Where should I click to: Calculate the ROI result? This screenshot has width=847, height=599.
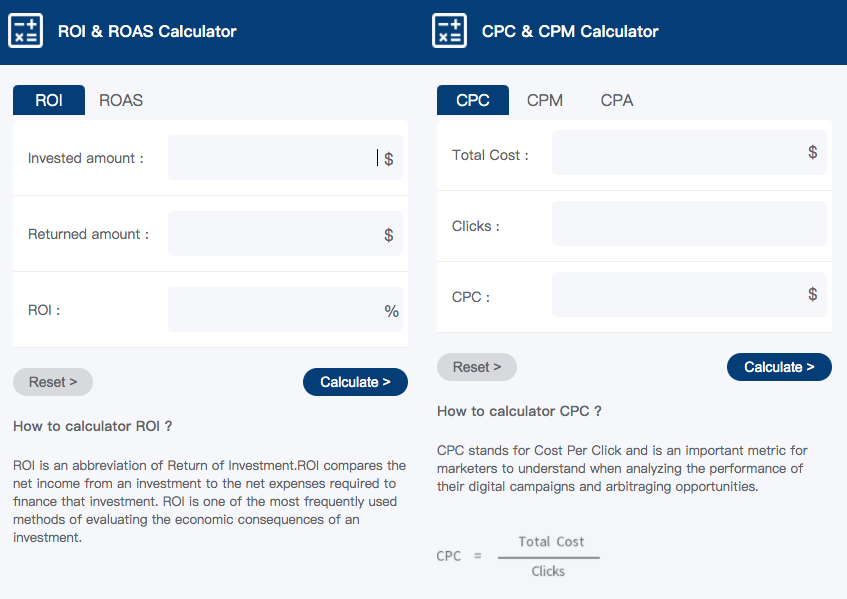click(x=355, y=382)
